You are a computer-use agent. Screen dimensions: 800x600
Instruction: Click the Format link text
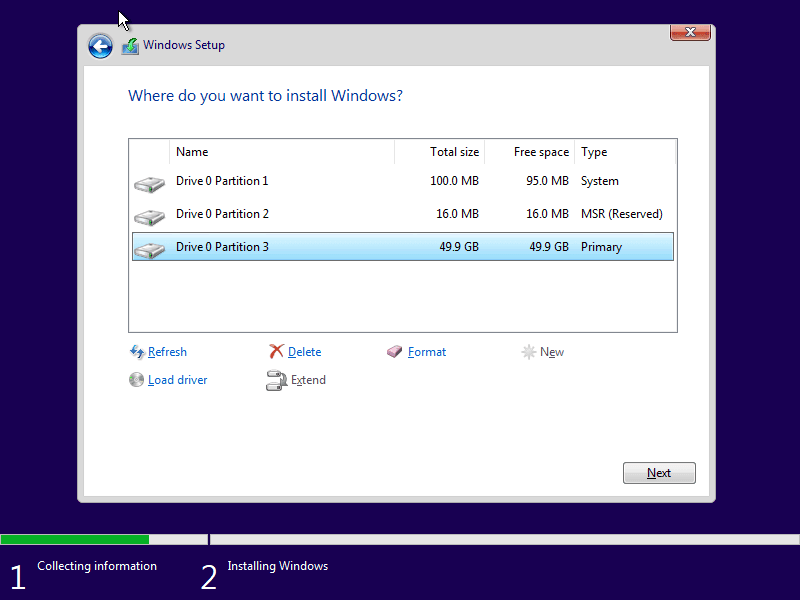tap(427, 352)
